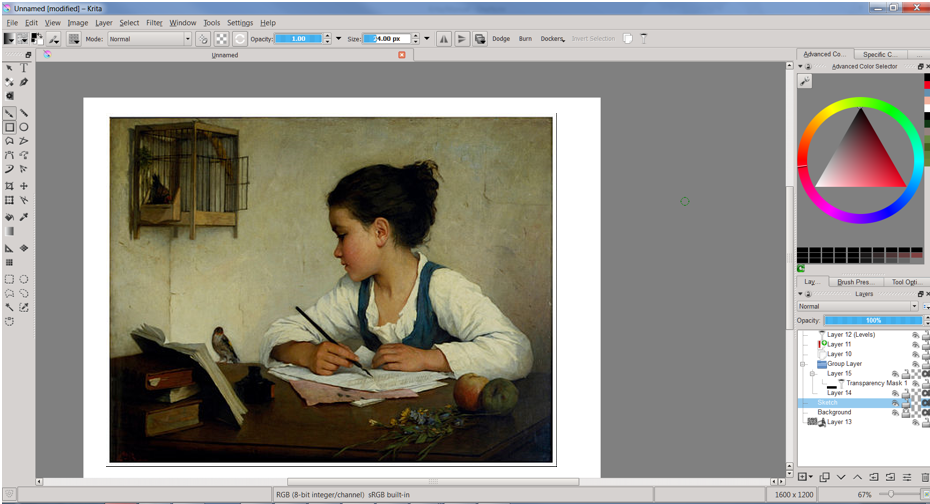Select the Crop tool

(x=9, y=186)
